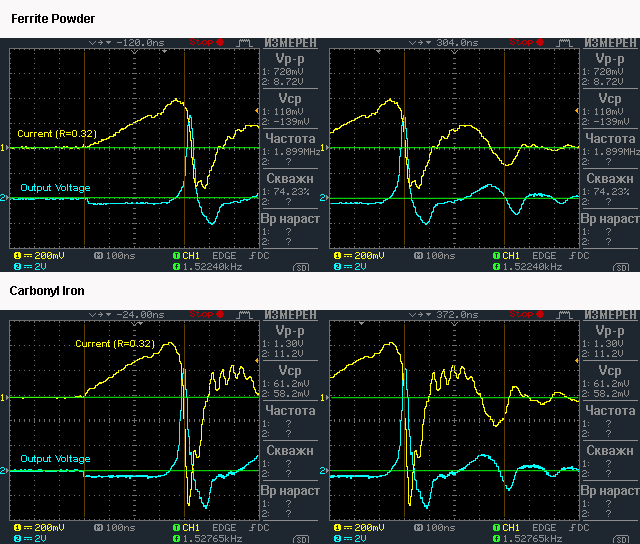Click the SD card icon in the left Ferrite Powder scope
This screenshot has width=640, height=544.
pyautogui.click(x=301, y=267)
